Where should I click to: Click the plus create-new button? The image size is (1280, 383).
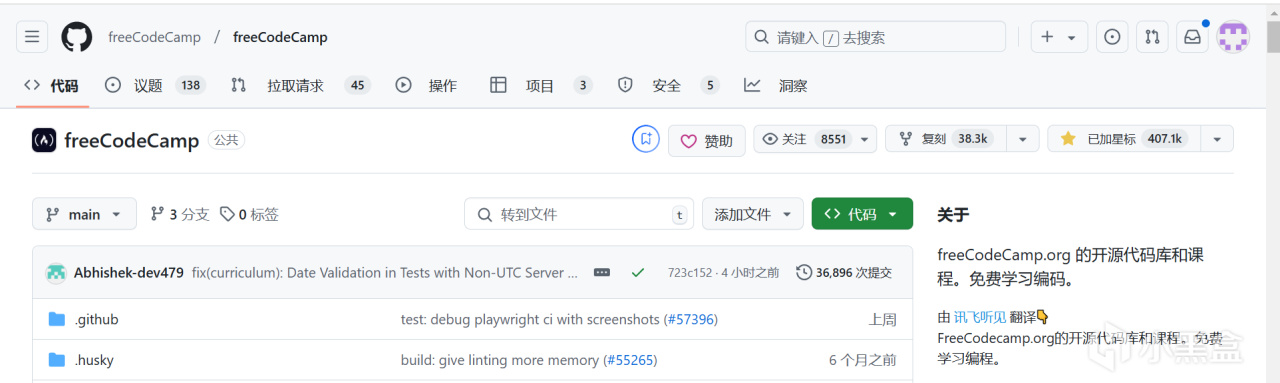(1059, 37)
